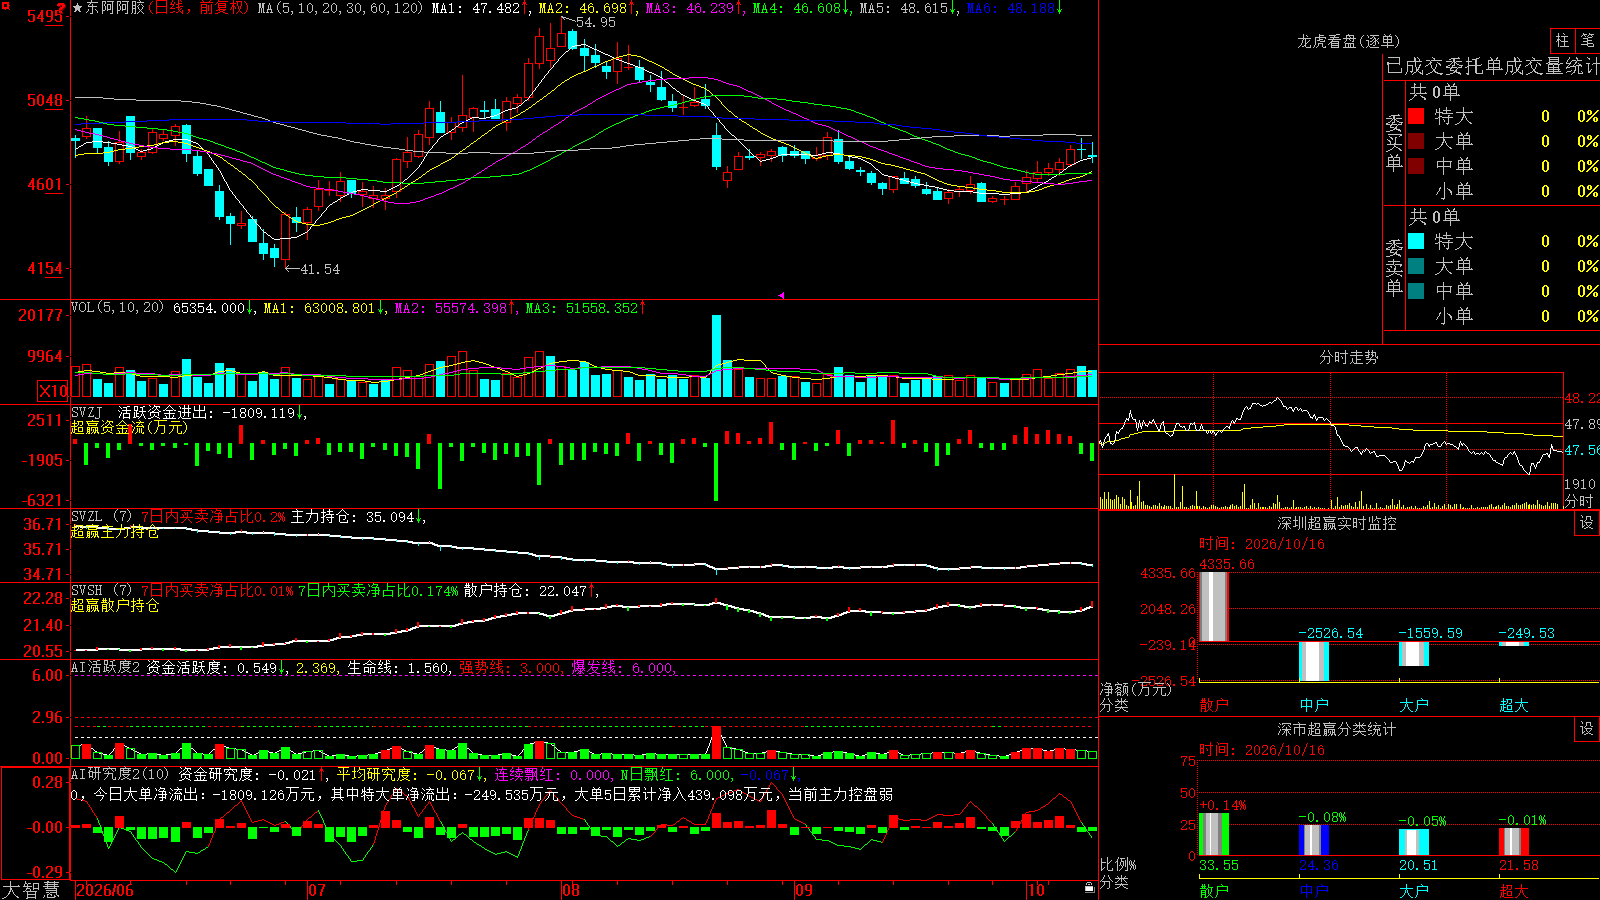Click the star icon before 东阿阿胶
This screenshot has width=1600, height=900.
point(78,8)
